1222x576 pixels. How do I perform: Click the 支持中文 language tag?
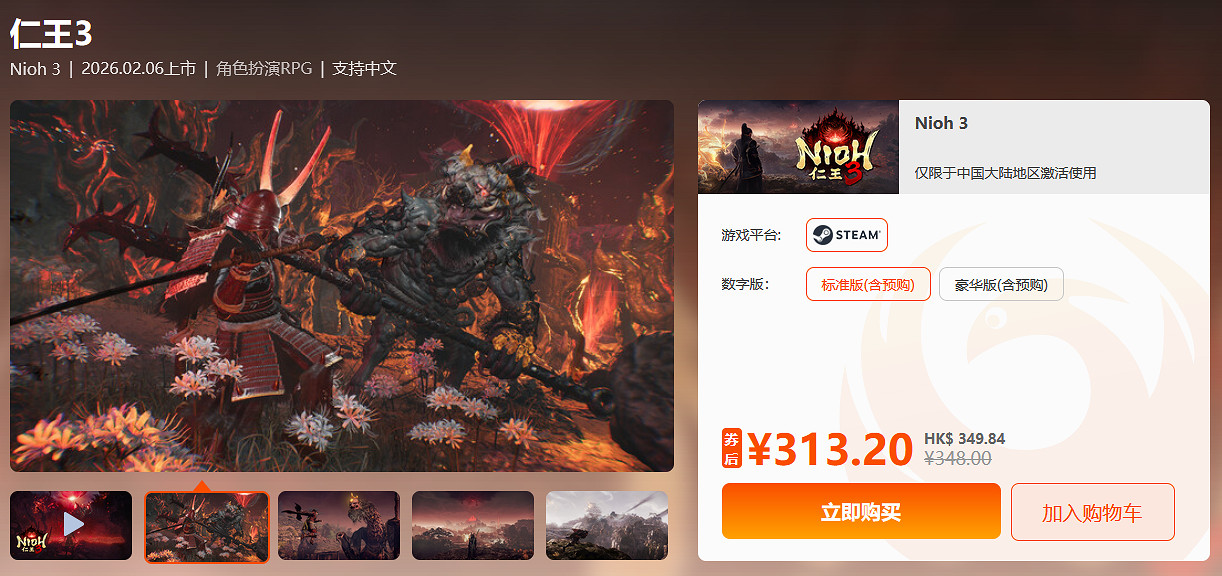tap(365, 68)
